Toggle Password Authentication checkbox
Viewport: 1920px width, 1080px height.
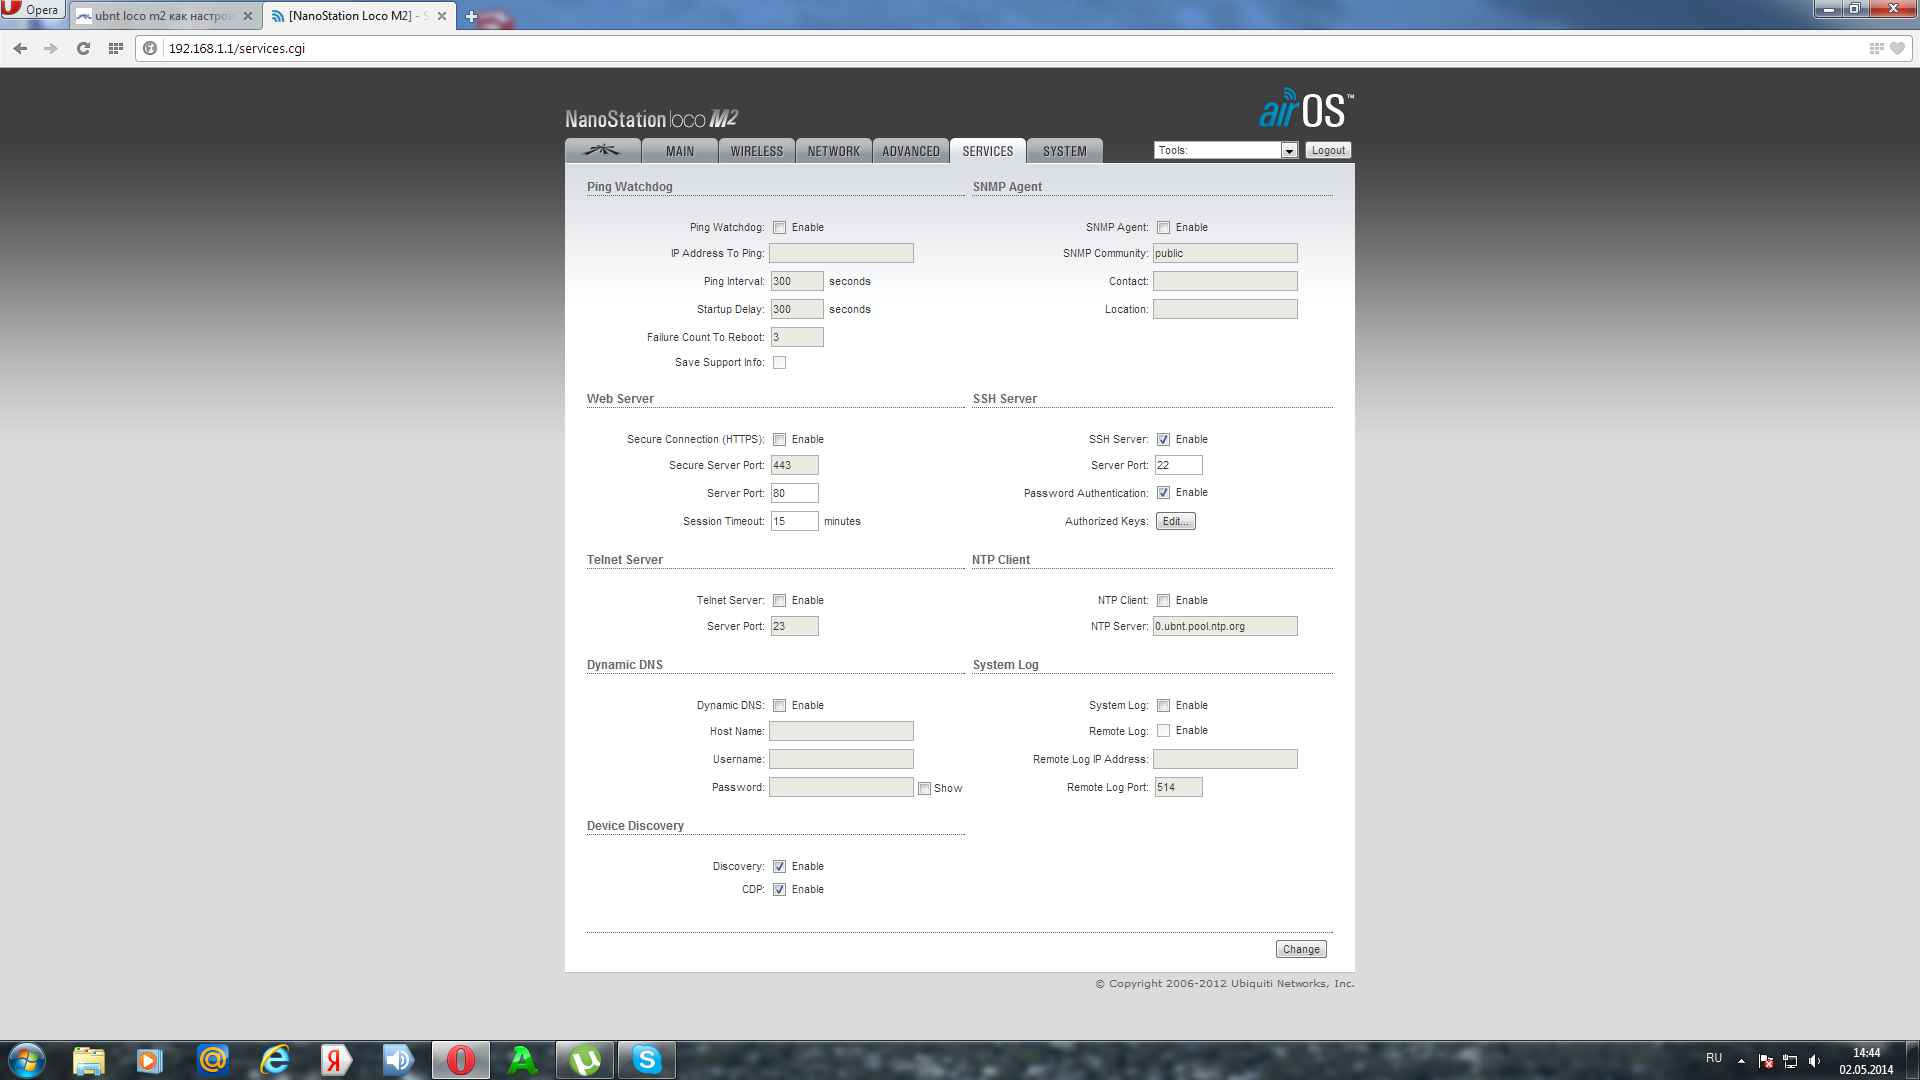point(1163,493)
